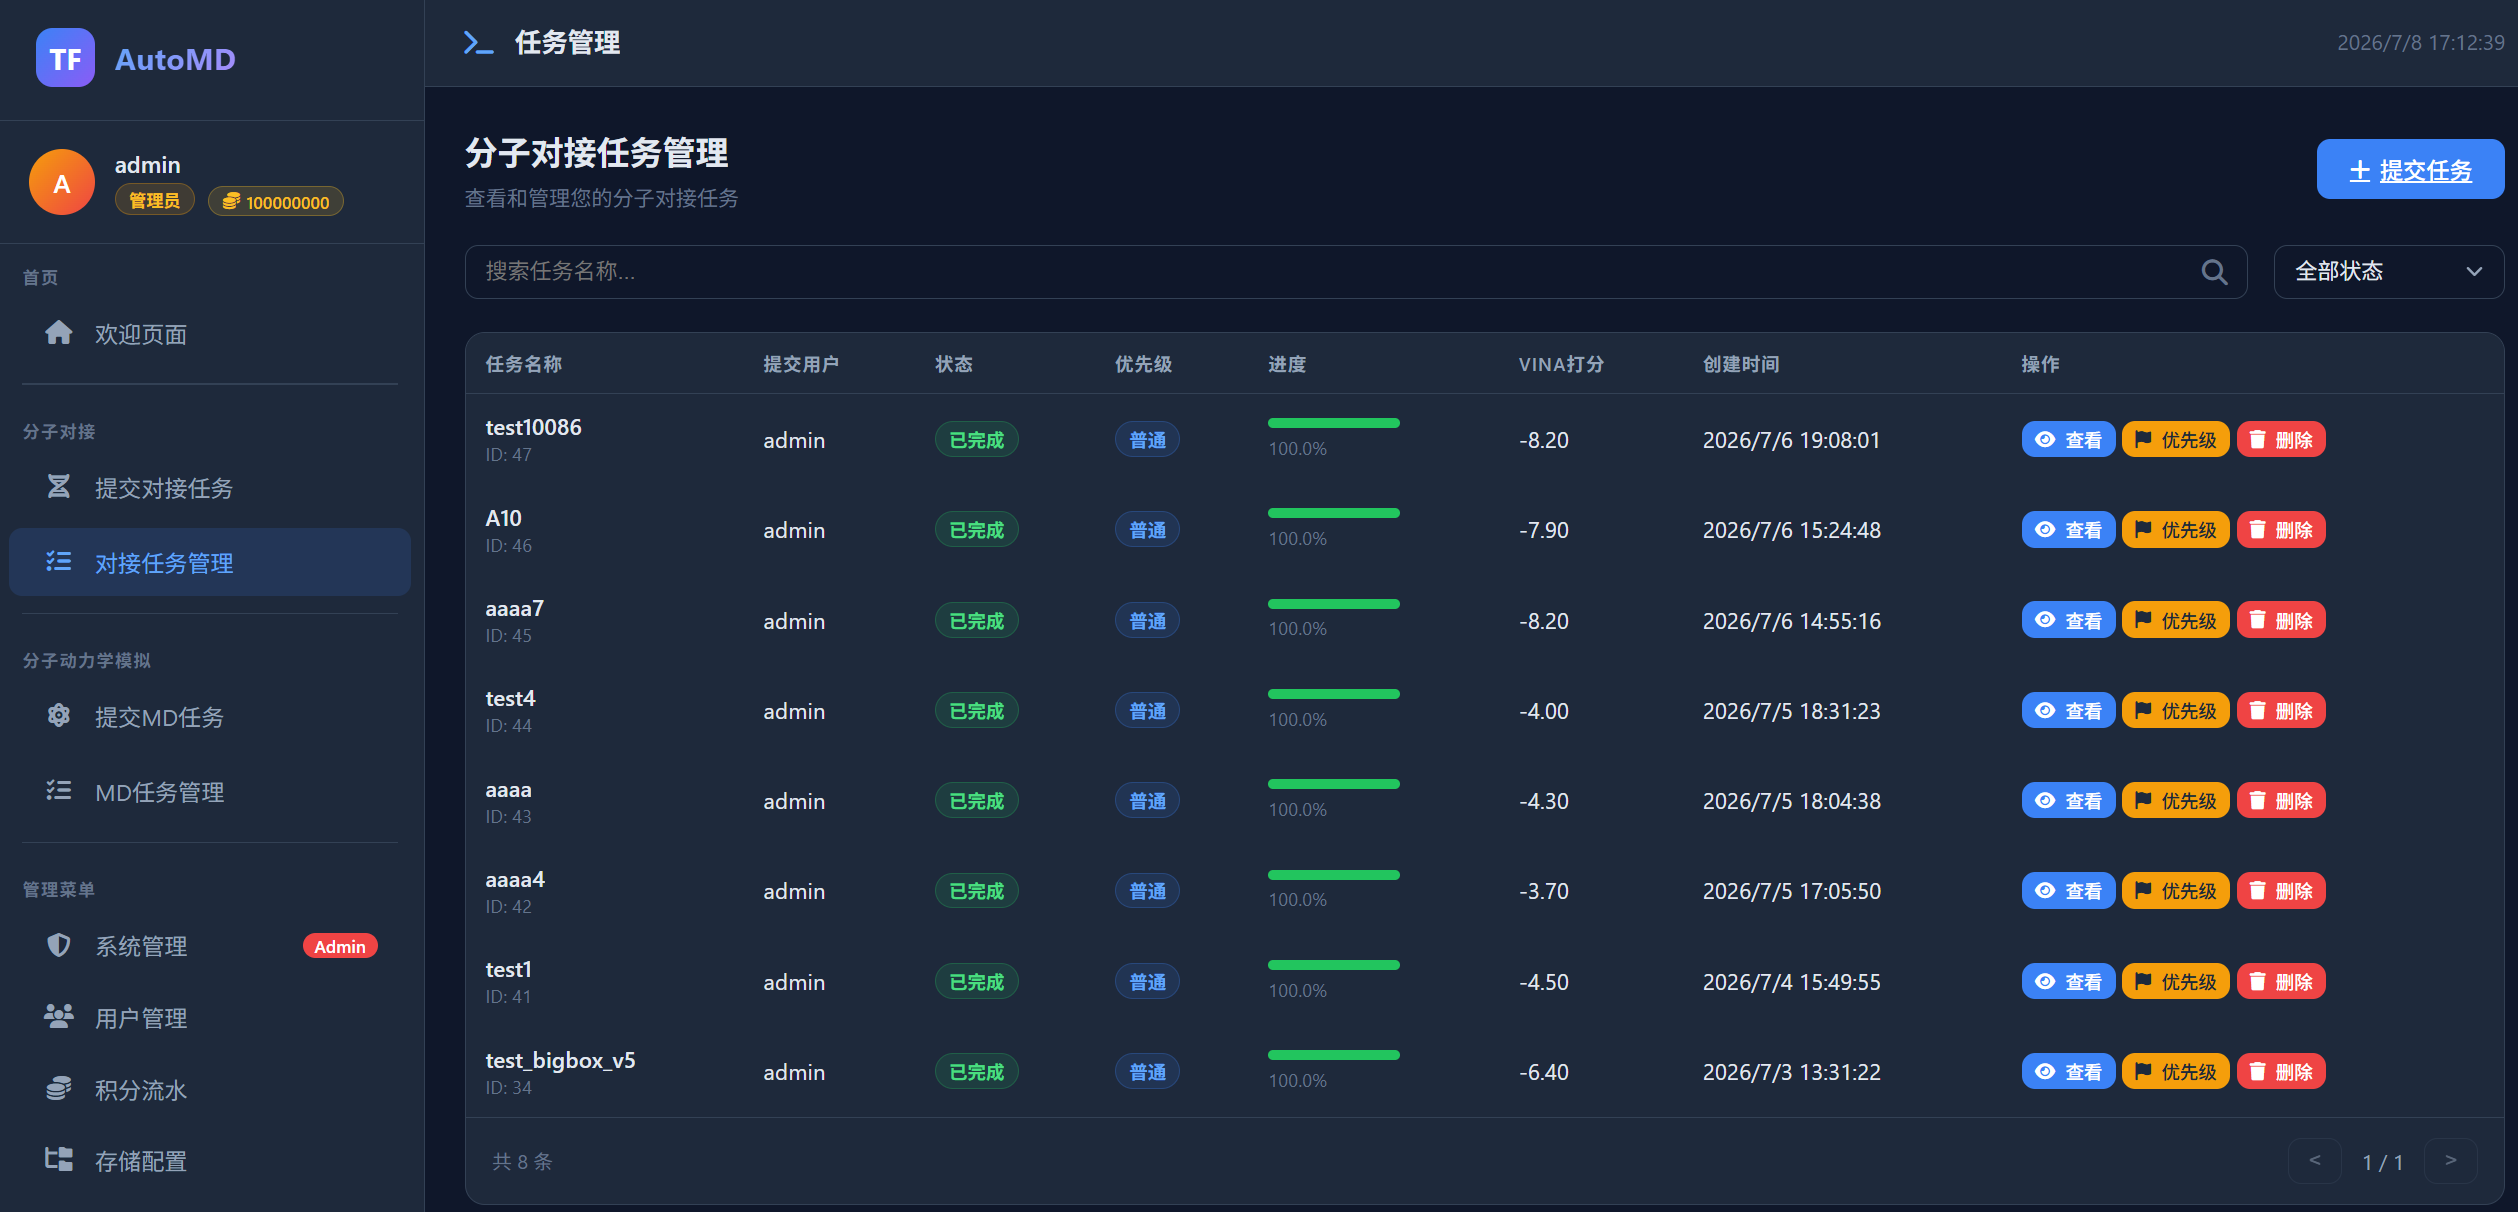The image size is (2518, 1212).
Task: Click the 共 8 条 total count
Action: click(x=521, y=1161)
